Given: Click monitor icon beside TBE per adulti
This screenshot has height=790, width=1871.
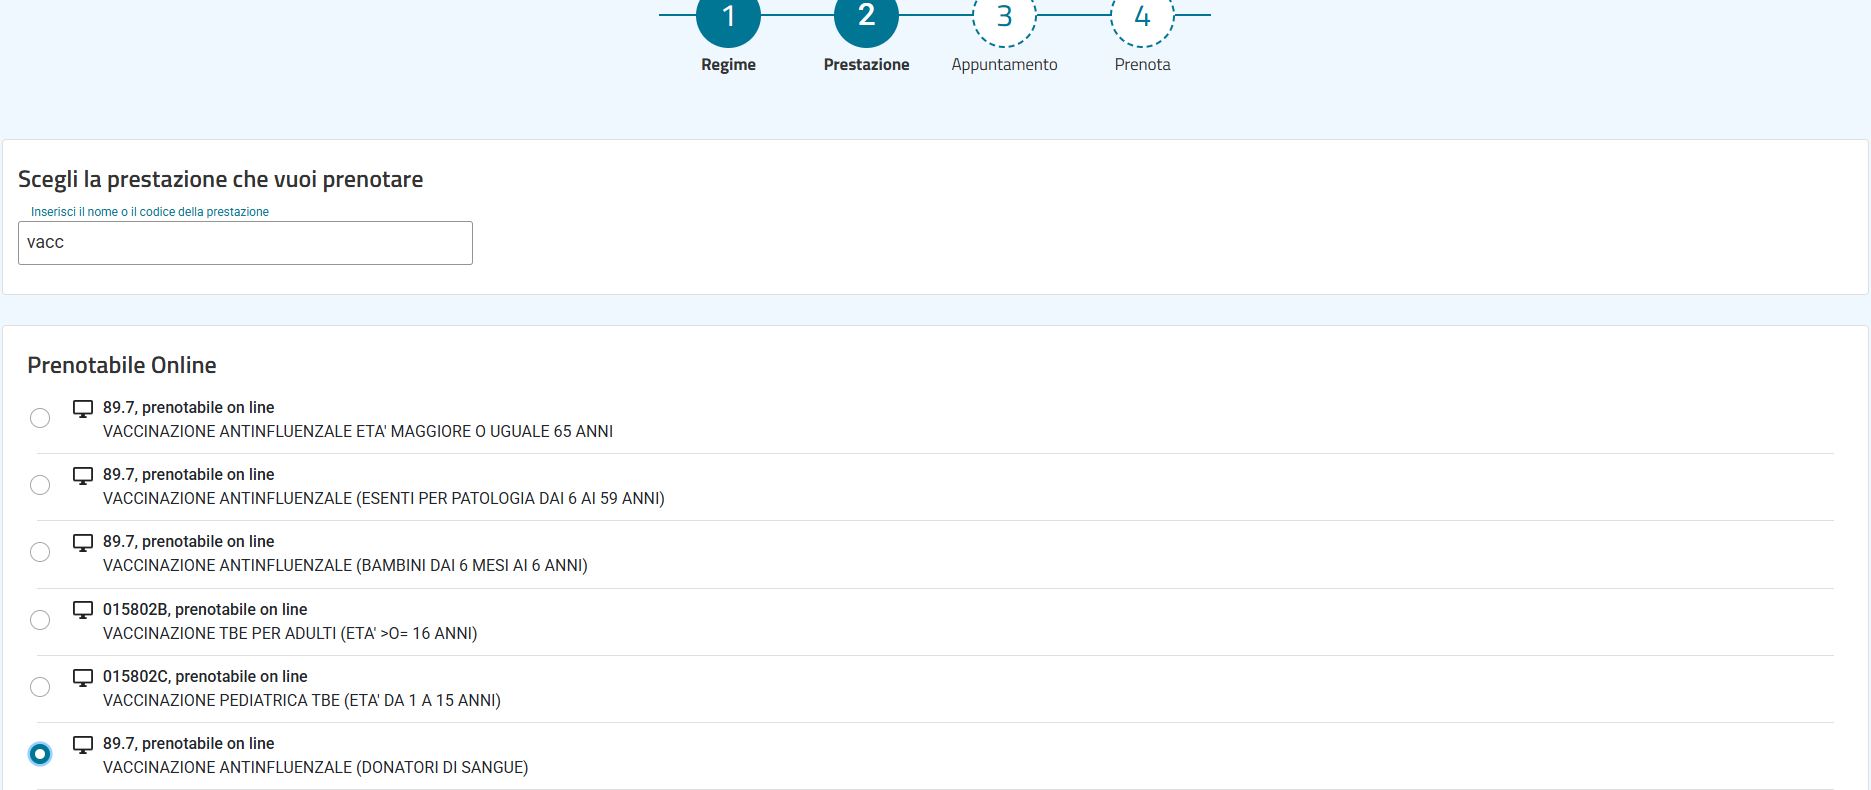Looking at the screenshot, I should [83, 610].
